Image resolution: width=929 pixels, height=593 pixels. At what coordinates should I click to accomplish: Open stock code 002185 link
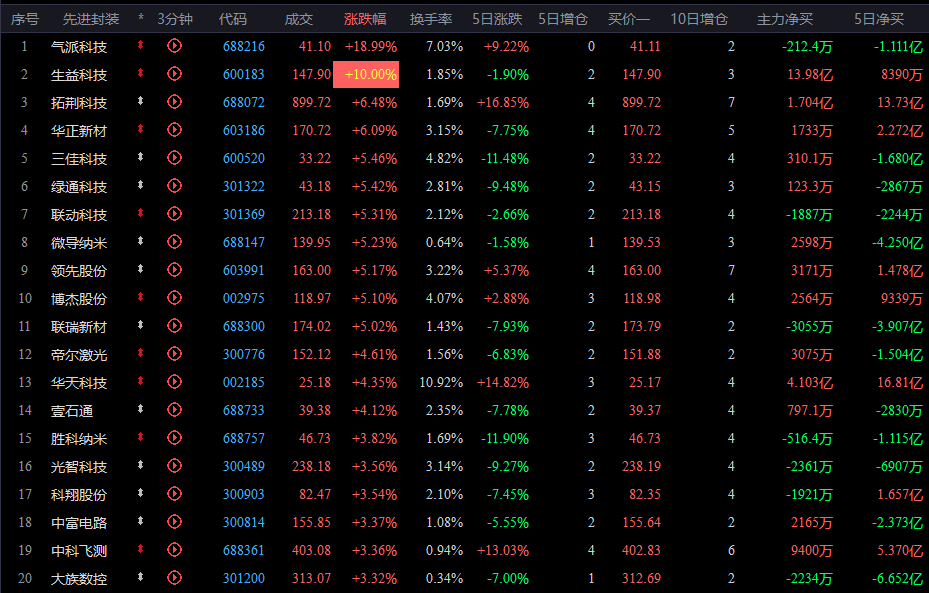tap(244, 383)
